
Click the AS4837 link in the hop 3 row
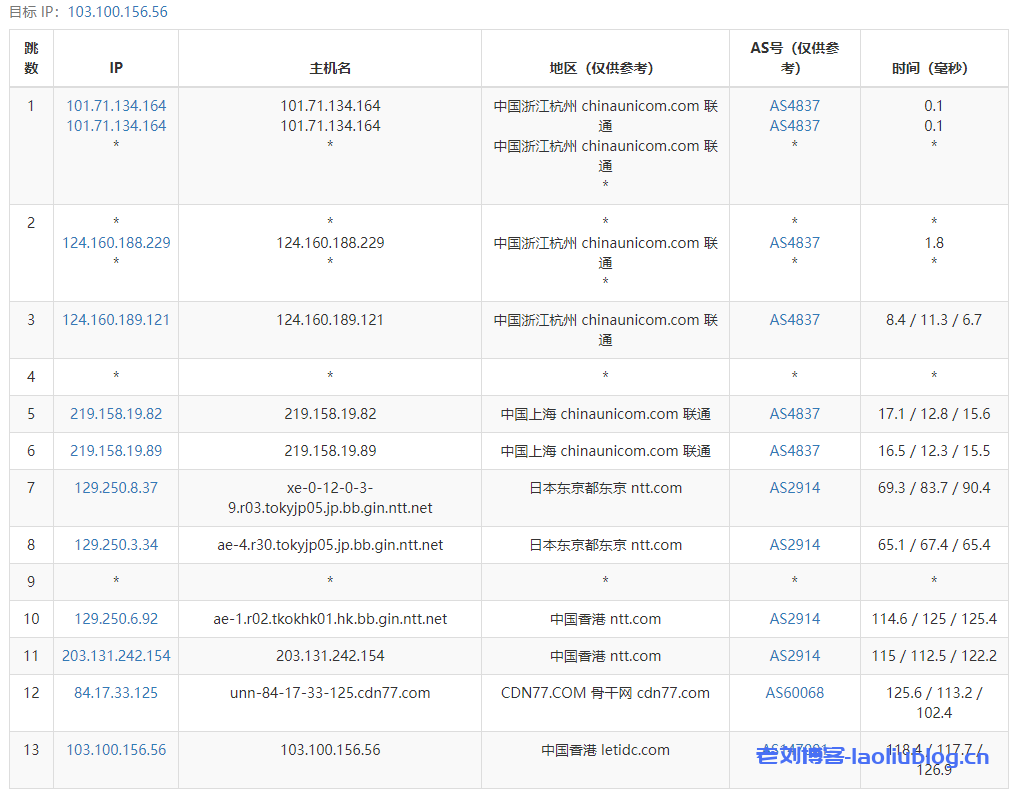(x=794, y=320)
